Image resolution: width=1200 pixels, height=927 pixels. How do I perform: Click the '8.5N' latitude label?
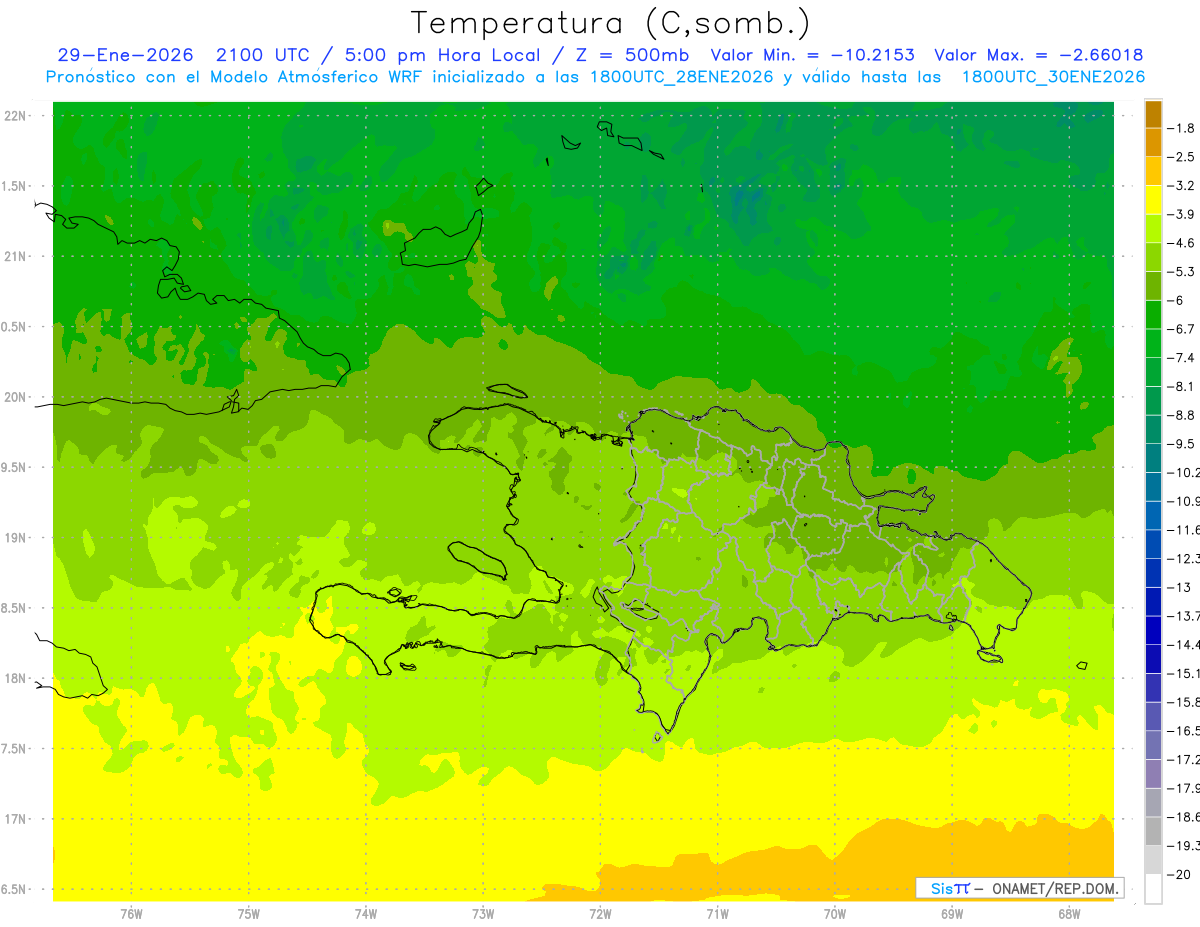click(x=14, y=608)
